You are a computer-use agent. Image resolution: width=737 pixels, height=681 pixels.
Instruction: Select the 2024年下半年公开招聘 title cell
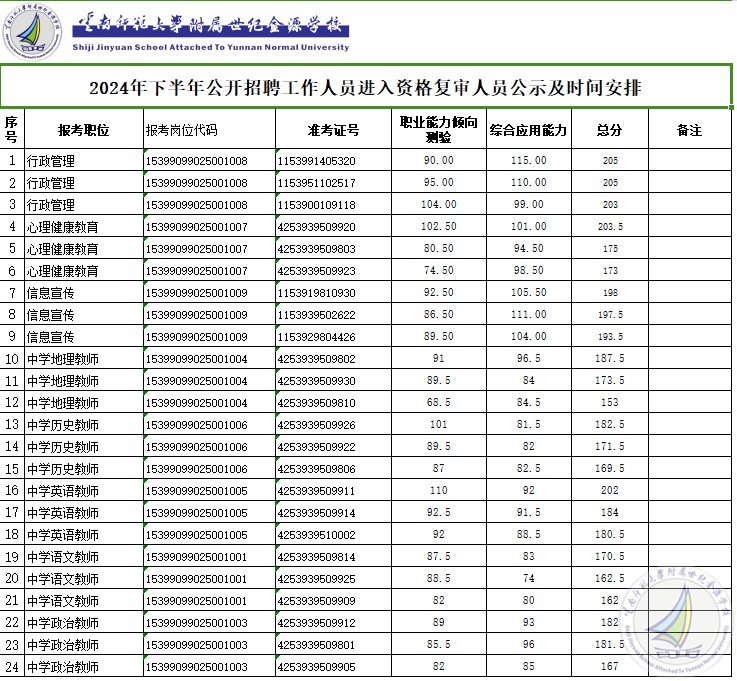click(x=366, y=88)
